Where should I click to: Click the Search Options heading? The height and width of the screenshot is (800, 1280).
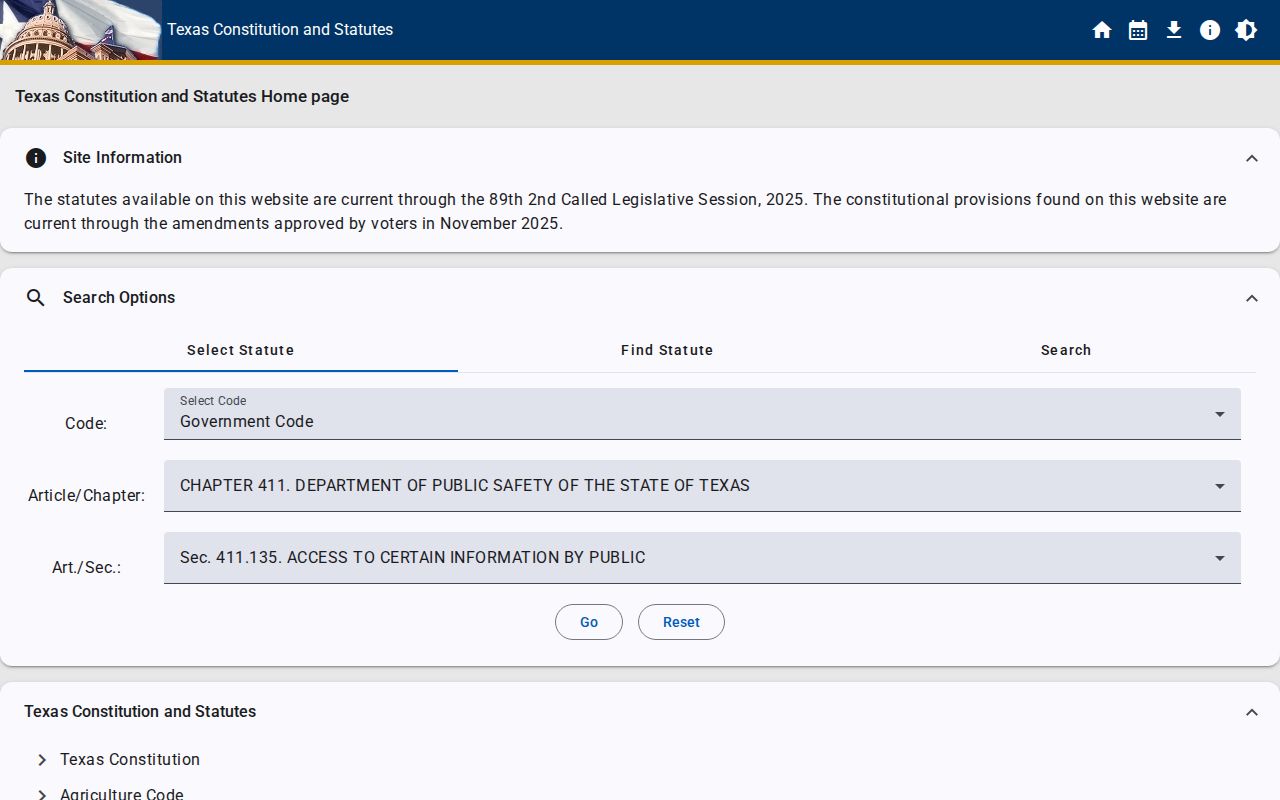point(119,298)
